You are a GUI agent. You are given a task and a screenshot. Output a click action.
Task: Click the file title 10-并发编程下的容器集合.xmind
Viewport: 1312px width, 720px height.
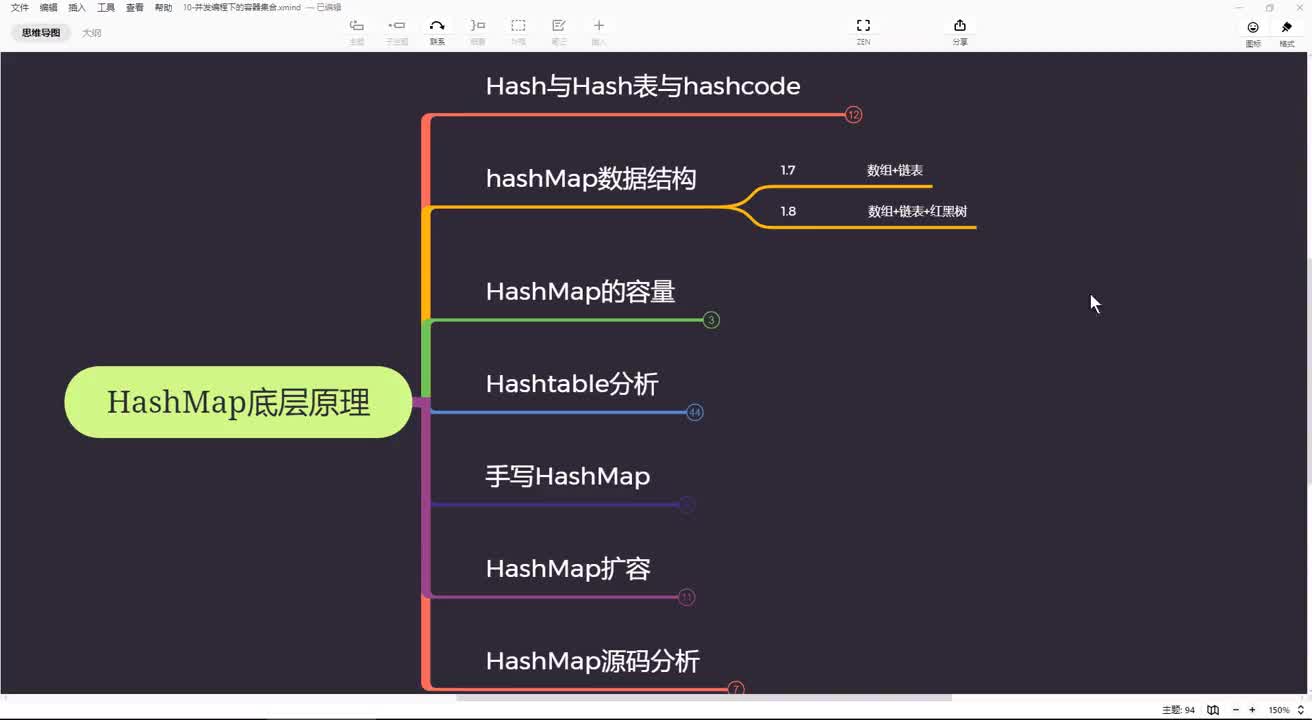(x=242, y=7)
